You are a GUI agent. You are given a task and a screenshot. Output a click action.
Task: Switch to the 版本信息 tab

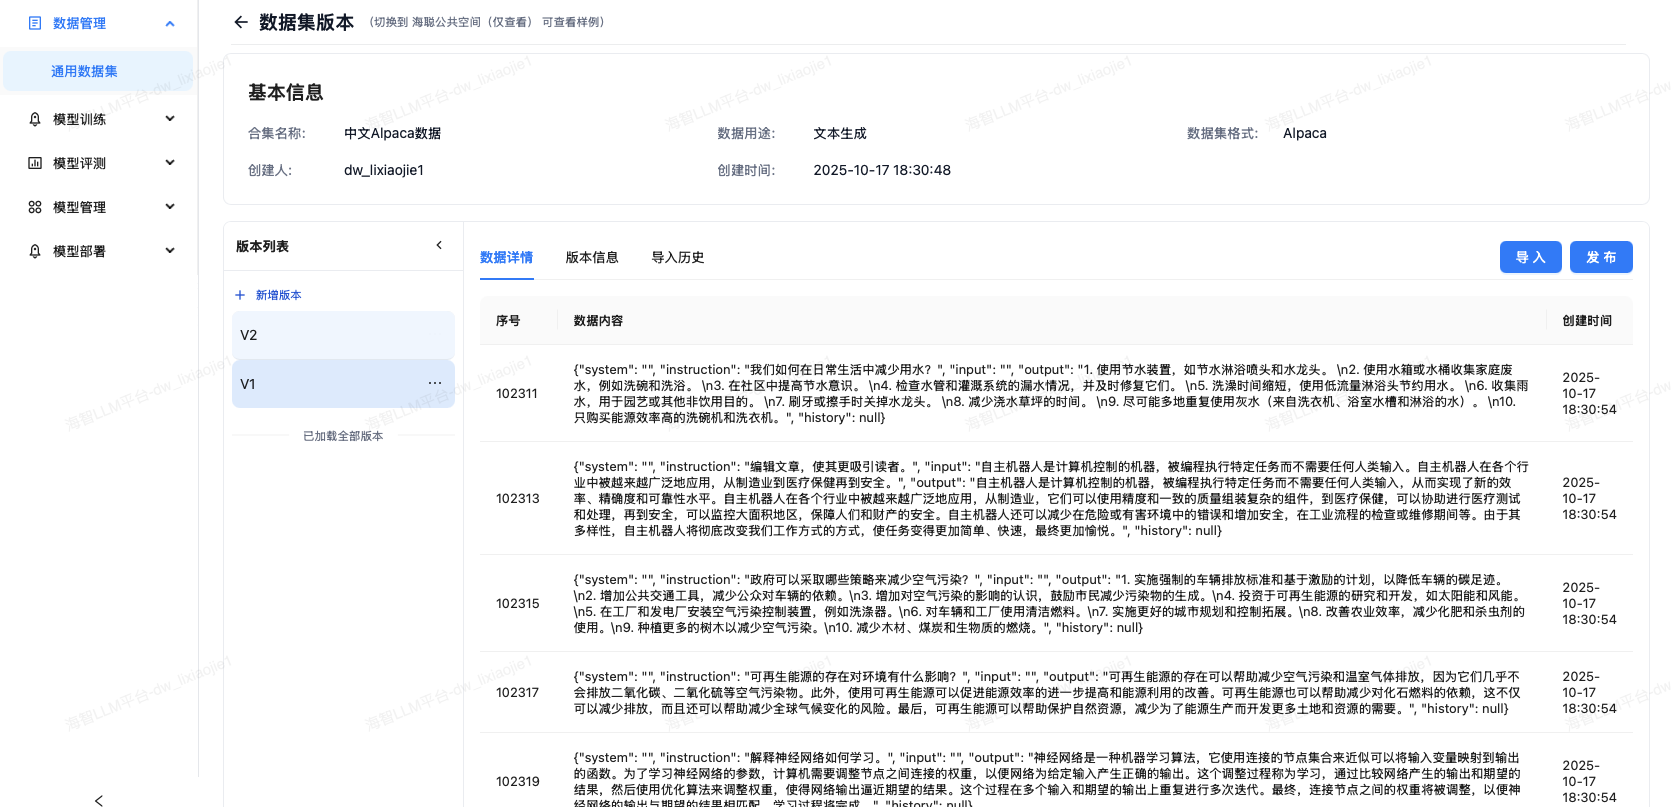click(592, 257)
